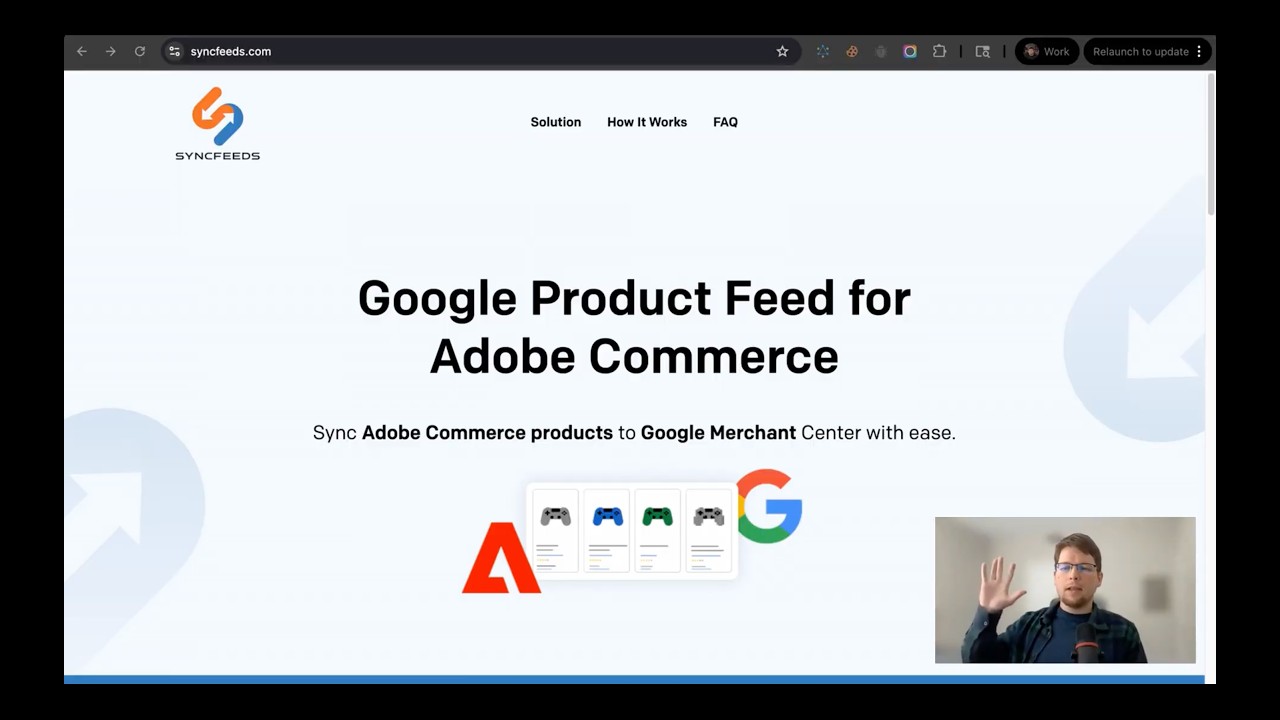The height and width of the screenshot is (720, 1280).
Task: Click the page vertical scrollbar thumb
Action: [1210, 142]
